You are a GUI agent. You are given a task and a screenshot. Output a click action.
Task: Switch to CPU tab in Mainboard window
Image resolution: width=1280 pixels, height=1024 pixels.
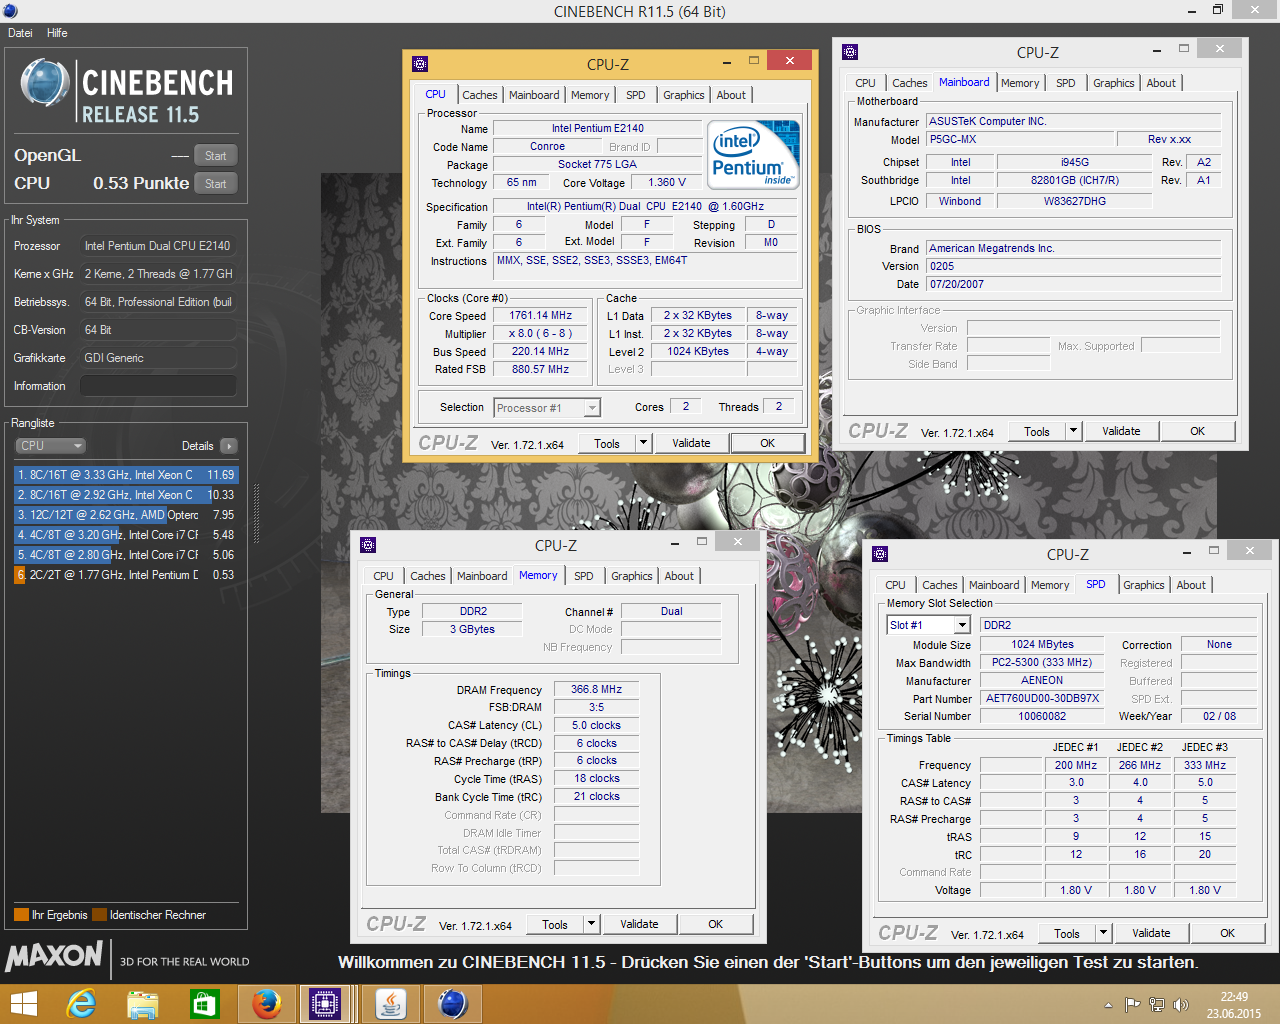pyautogui.click(x=866, y=83)
